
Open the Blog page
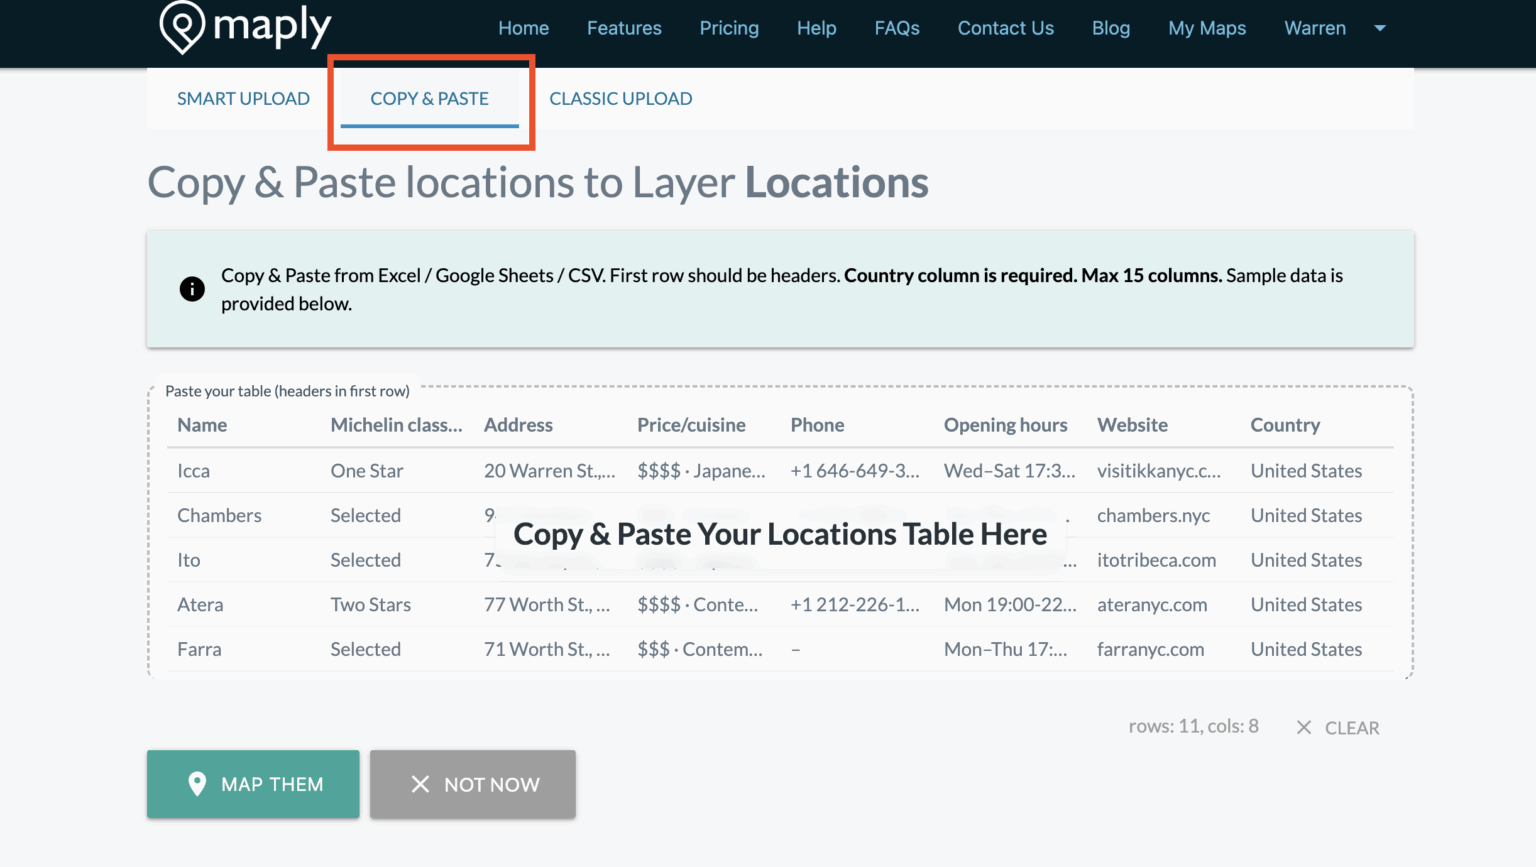coord(1111,28)
